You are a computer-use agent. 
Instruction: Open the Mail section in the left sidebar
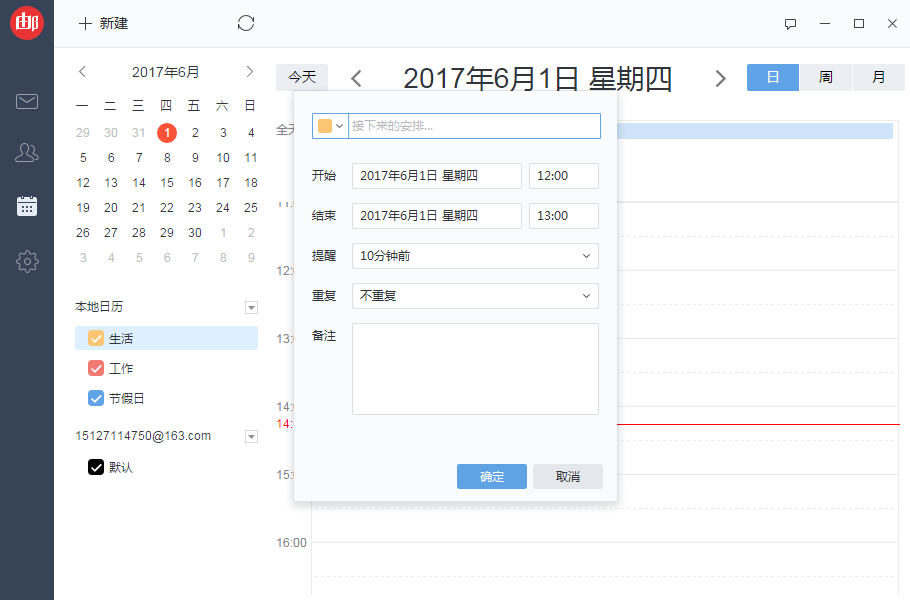click(x=26, y=101)
